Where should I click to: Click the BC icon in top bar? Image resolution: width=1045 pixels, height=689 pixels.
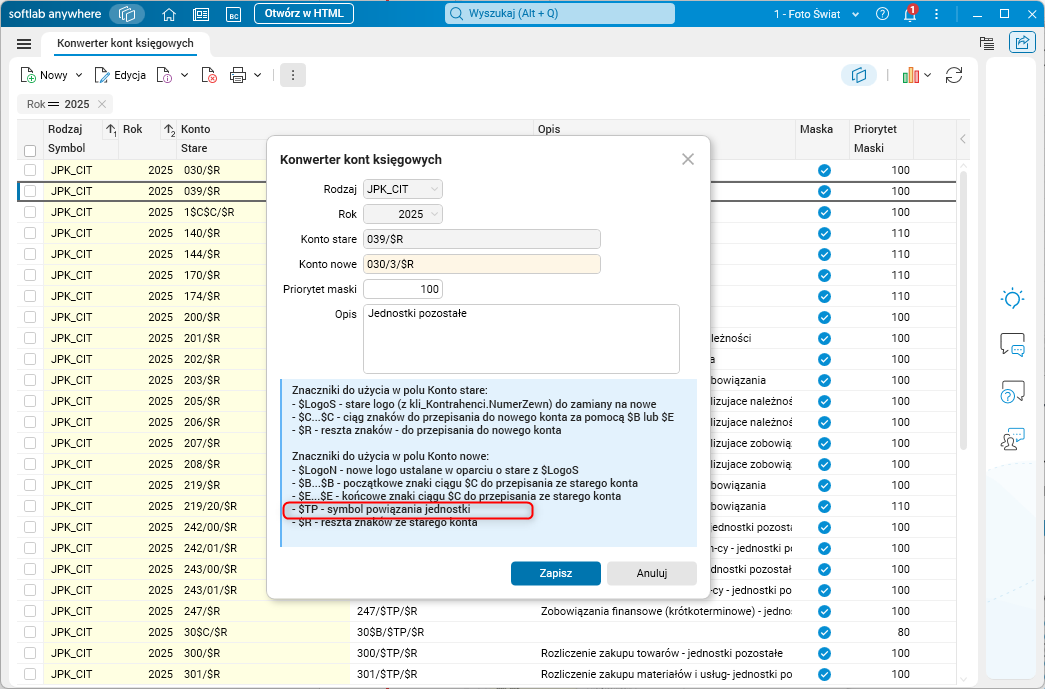coord(233,14)
